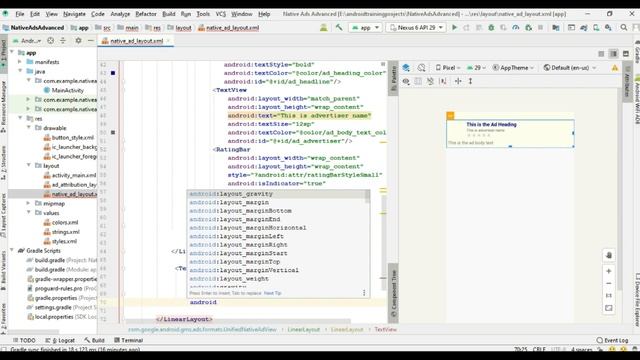Click the Next Tip link in autocomplete
Screen dimensions: 640x360
pyautogui.click(x=272, y=293)
